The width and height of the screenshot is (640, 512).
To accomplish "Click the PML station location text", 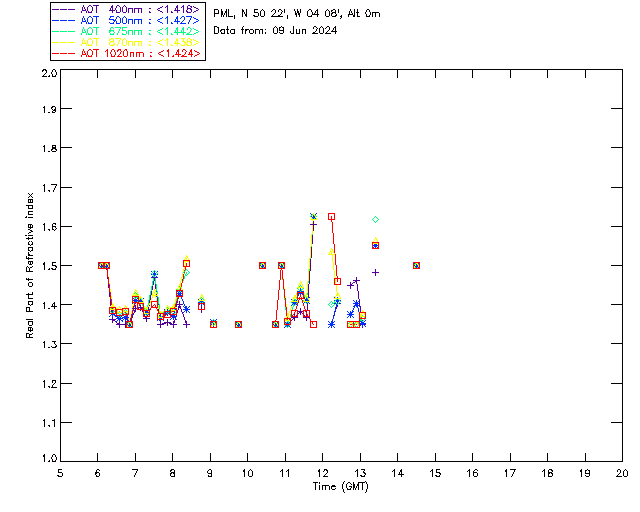I will 297,14.
